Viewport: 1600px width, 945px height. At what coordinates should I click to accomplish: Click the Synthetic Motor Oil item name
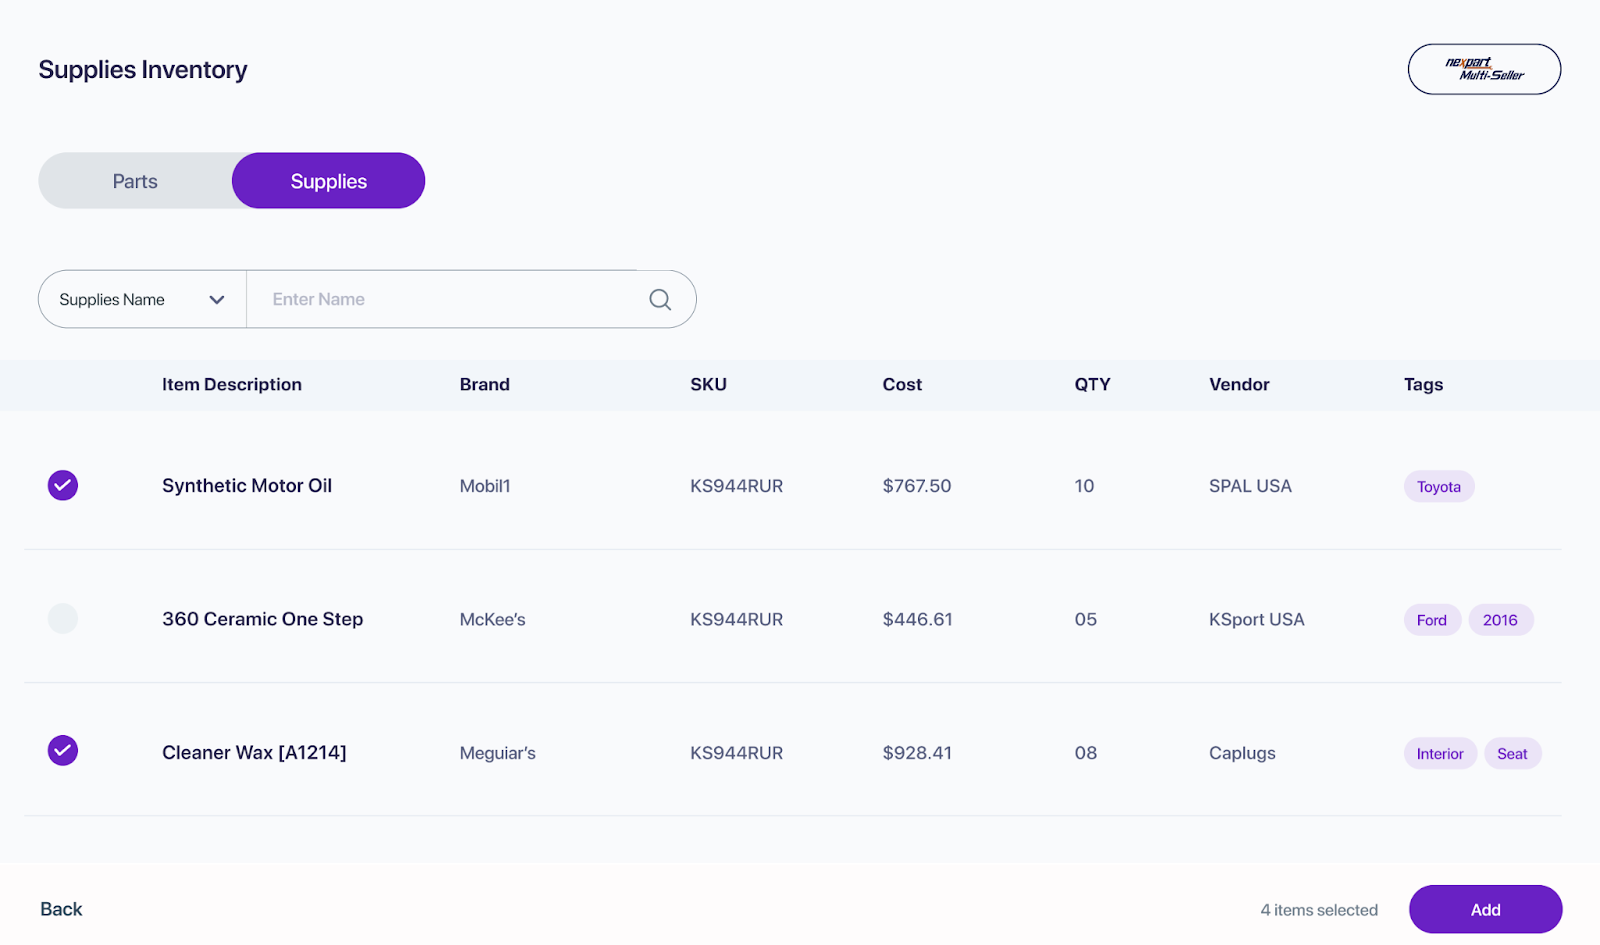click(x=247, y=485)
